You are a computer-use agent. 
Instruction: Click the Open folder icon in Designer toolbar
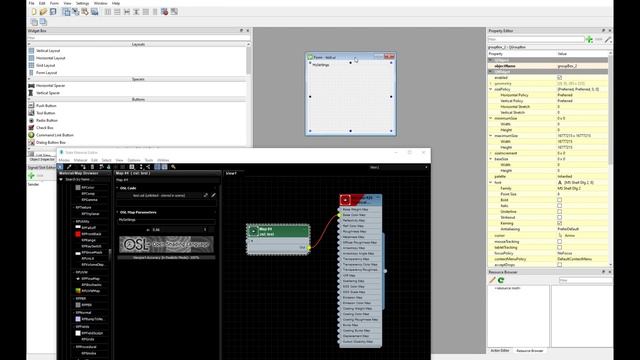[43, 12]
